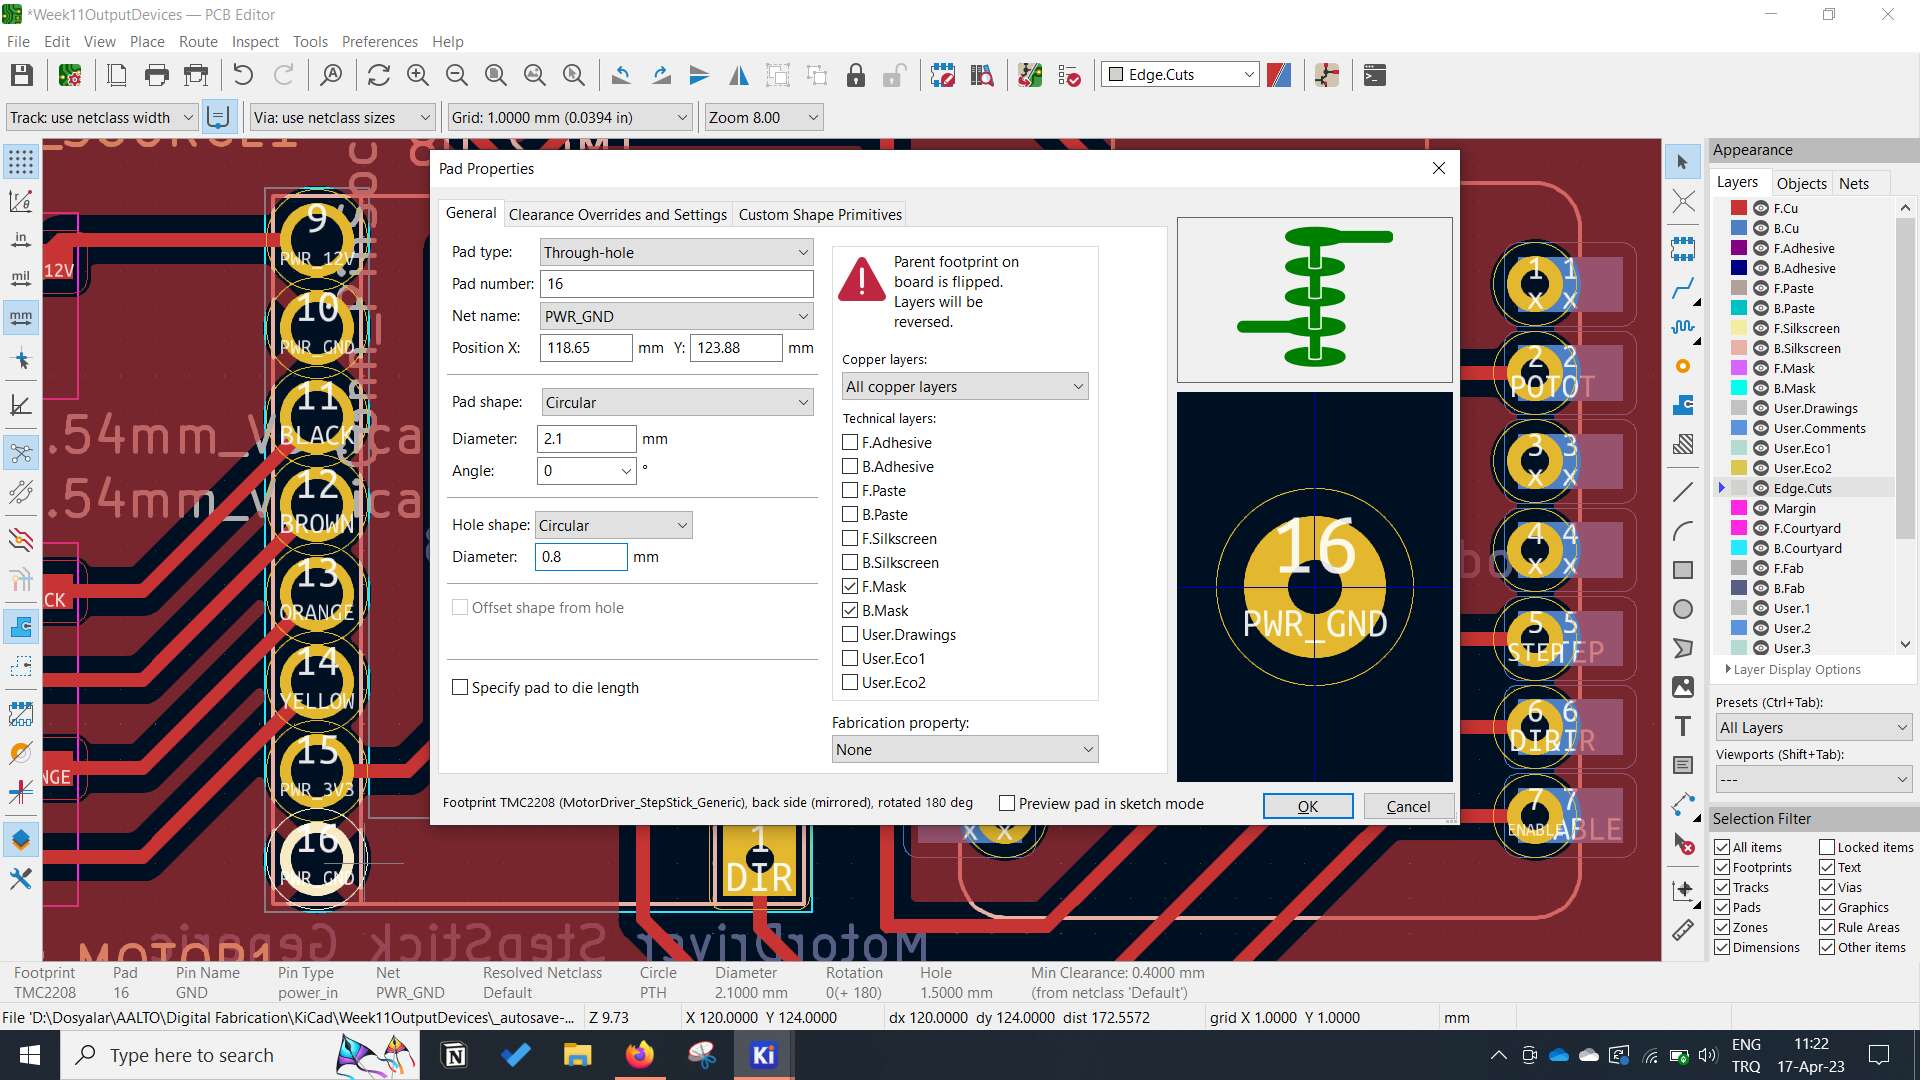Open the Preferences menu

click(380, 41)
